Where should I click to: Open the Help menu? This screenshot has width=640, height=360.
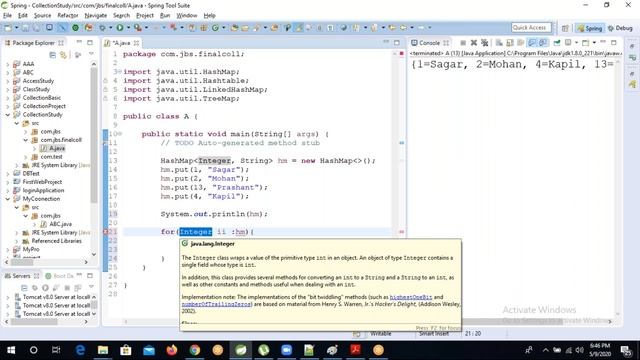pos(209,16)
